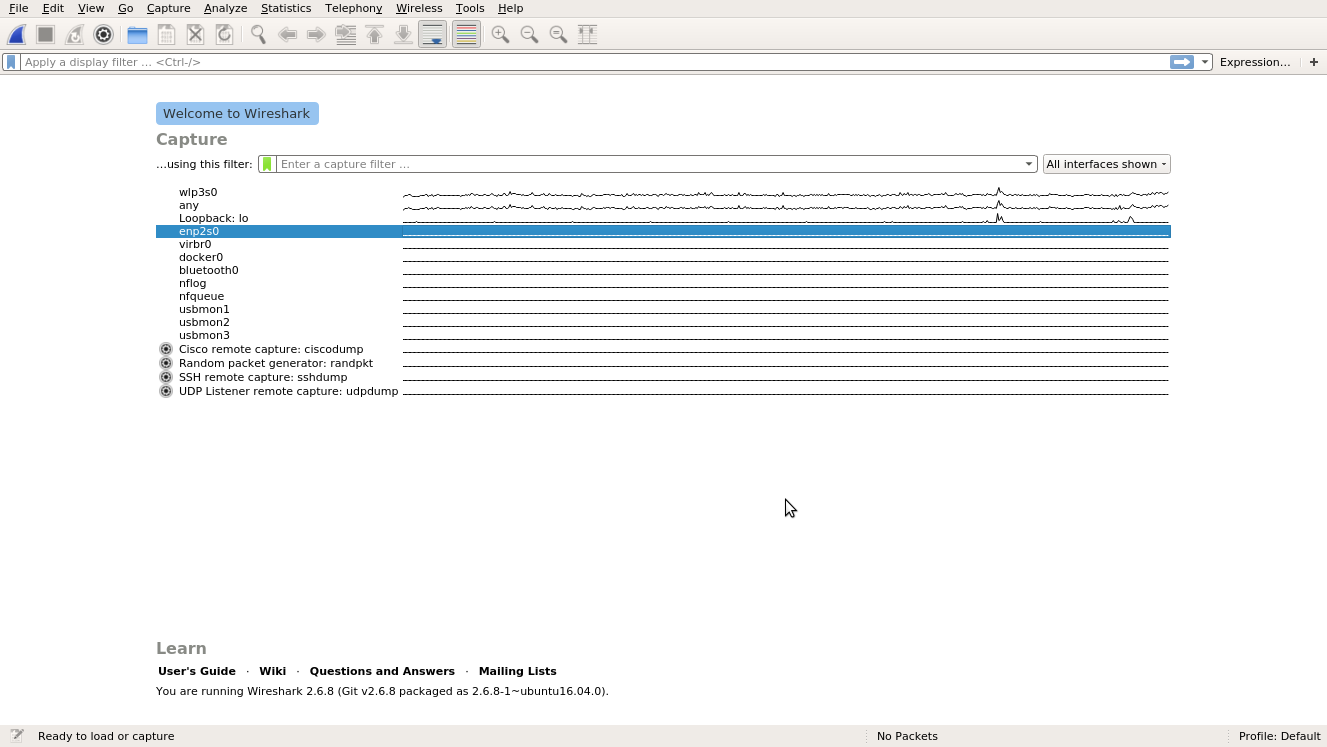
Task: Click the Welcome to Wireshark banner
Action: (x=237, y=113)
